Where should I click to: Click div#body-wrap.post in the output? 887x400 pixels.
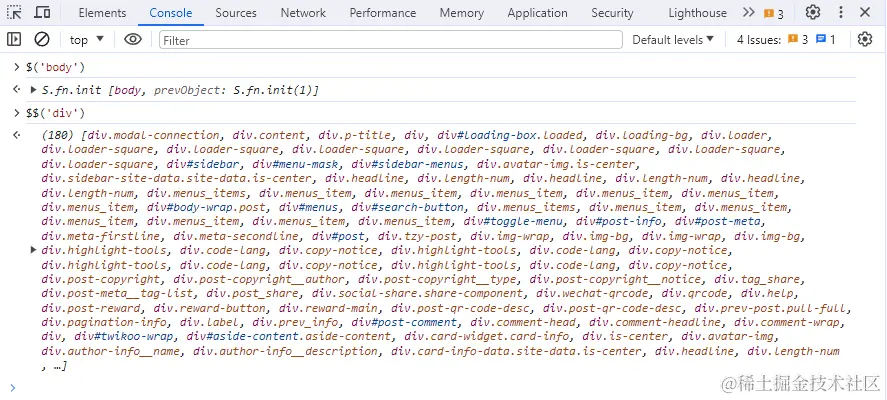[x=206, y=207]
